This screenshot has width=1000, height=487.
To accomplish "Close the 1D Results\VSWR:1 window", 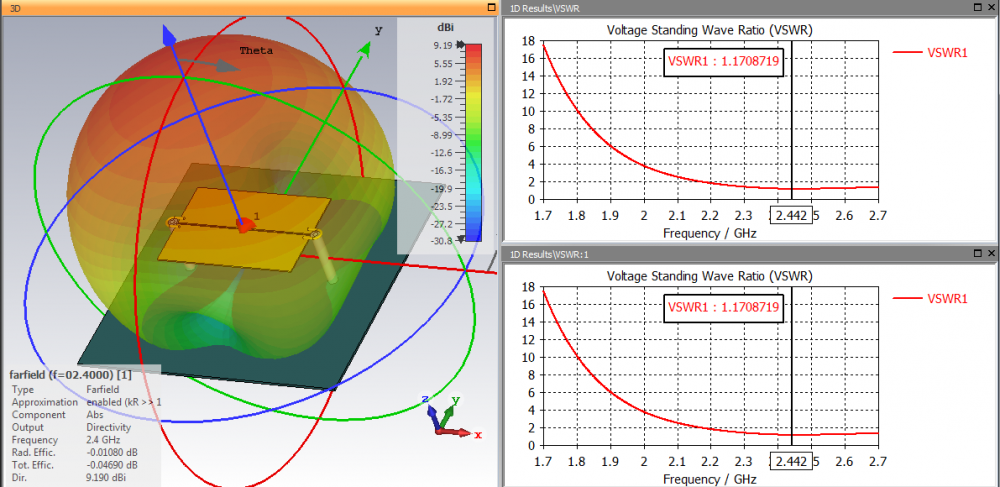I will click(990, 253).
